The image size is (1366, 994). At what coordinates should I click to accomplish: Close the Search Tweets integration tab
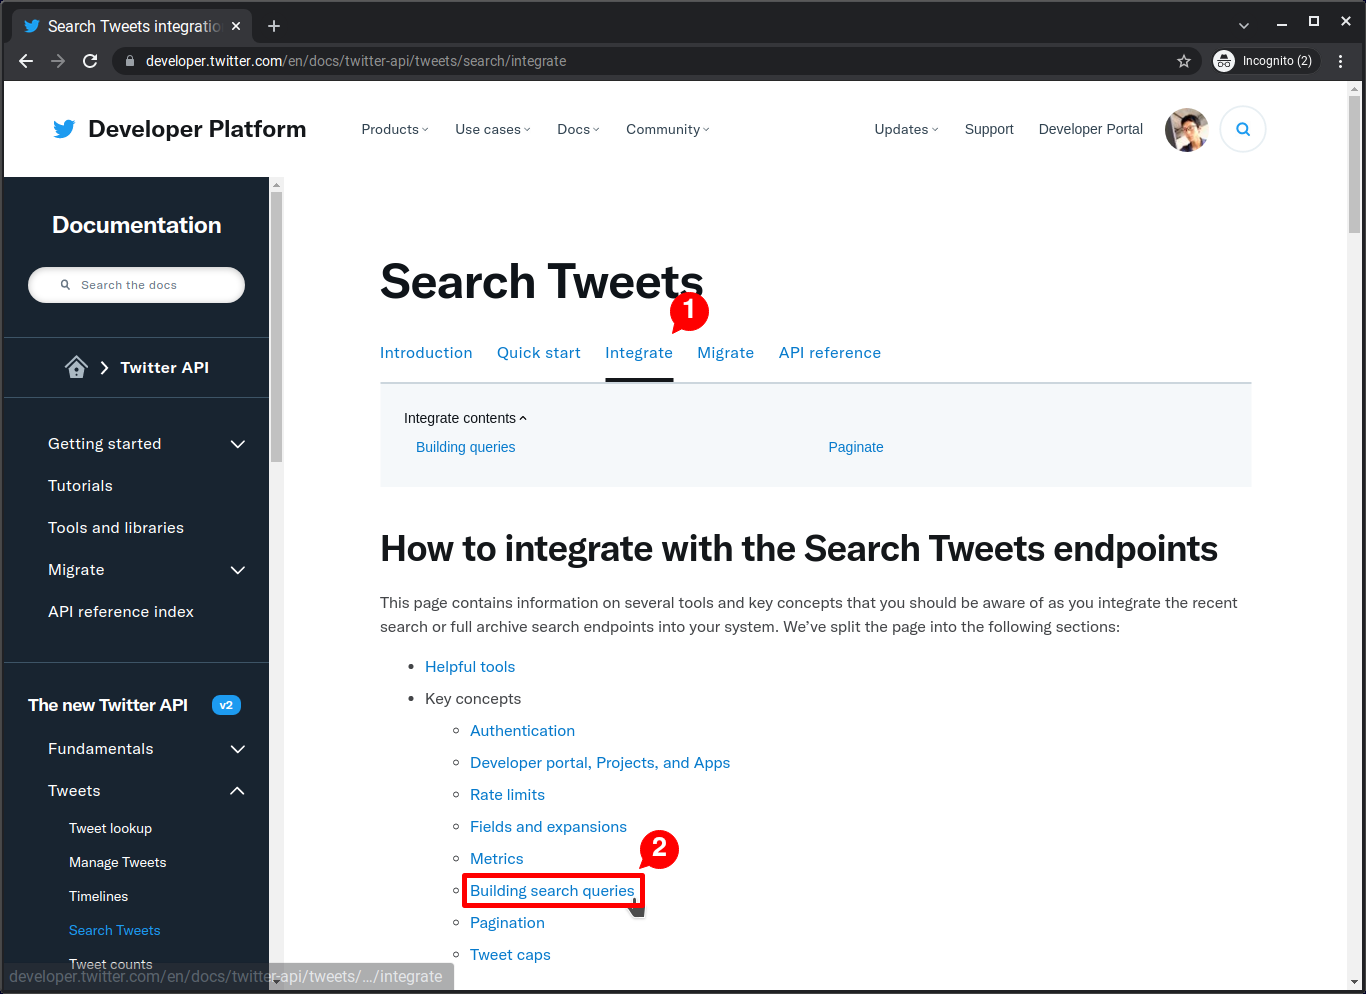click(x=236, y=26)
